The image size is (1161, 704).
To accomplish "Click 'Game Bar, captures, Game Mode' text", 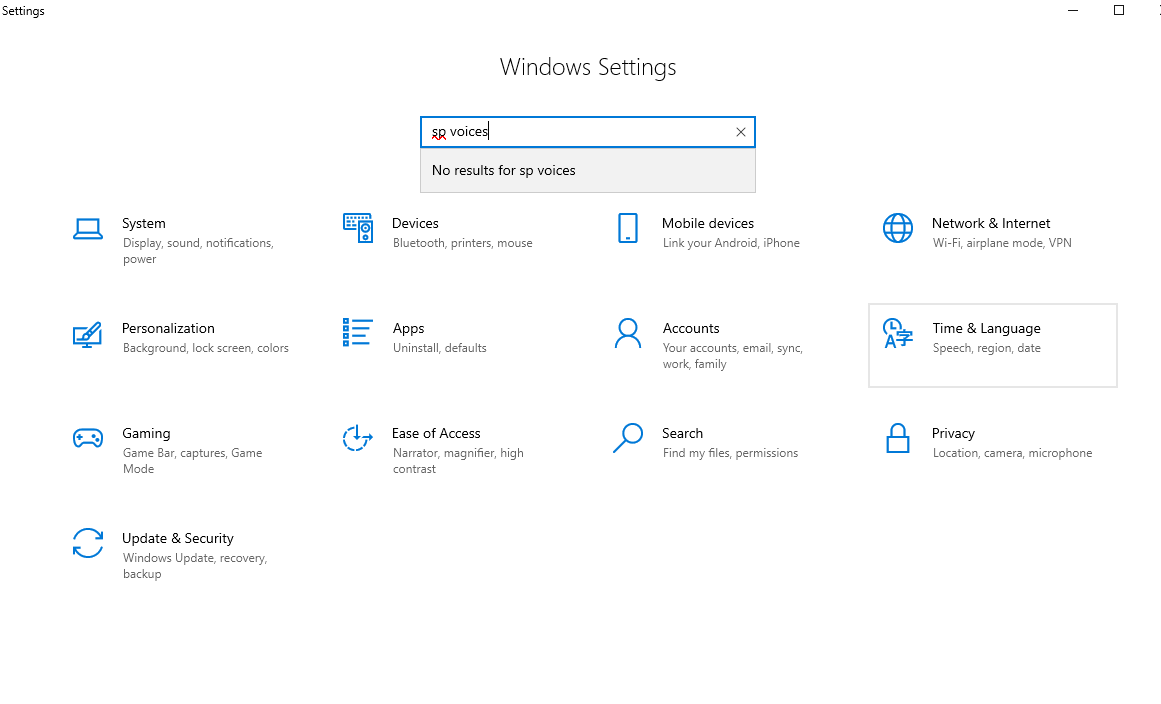I will point(192,461).
